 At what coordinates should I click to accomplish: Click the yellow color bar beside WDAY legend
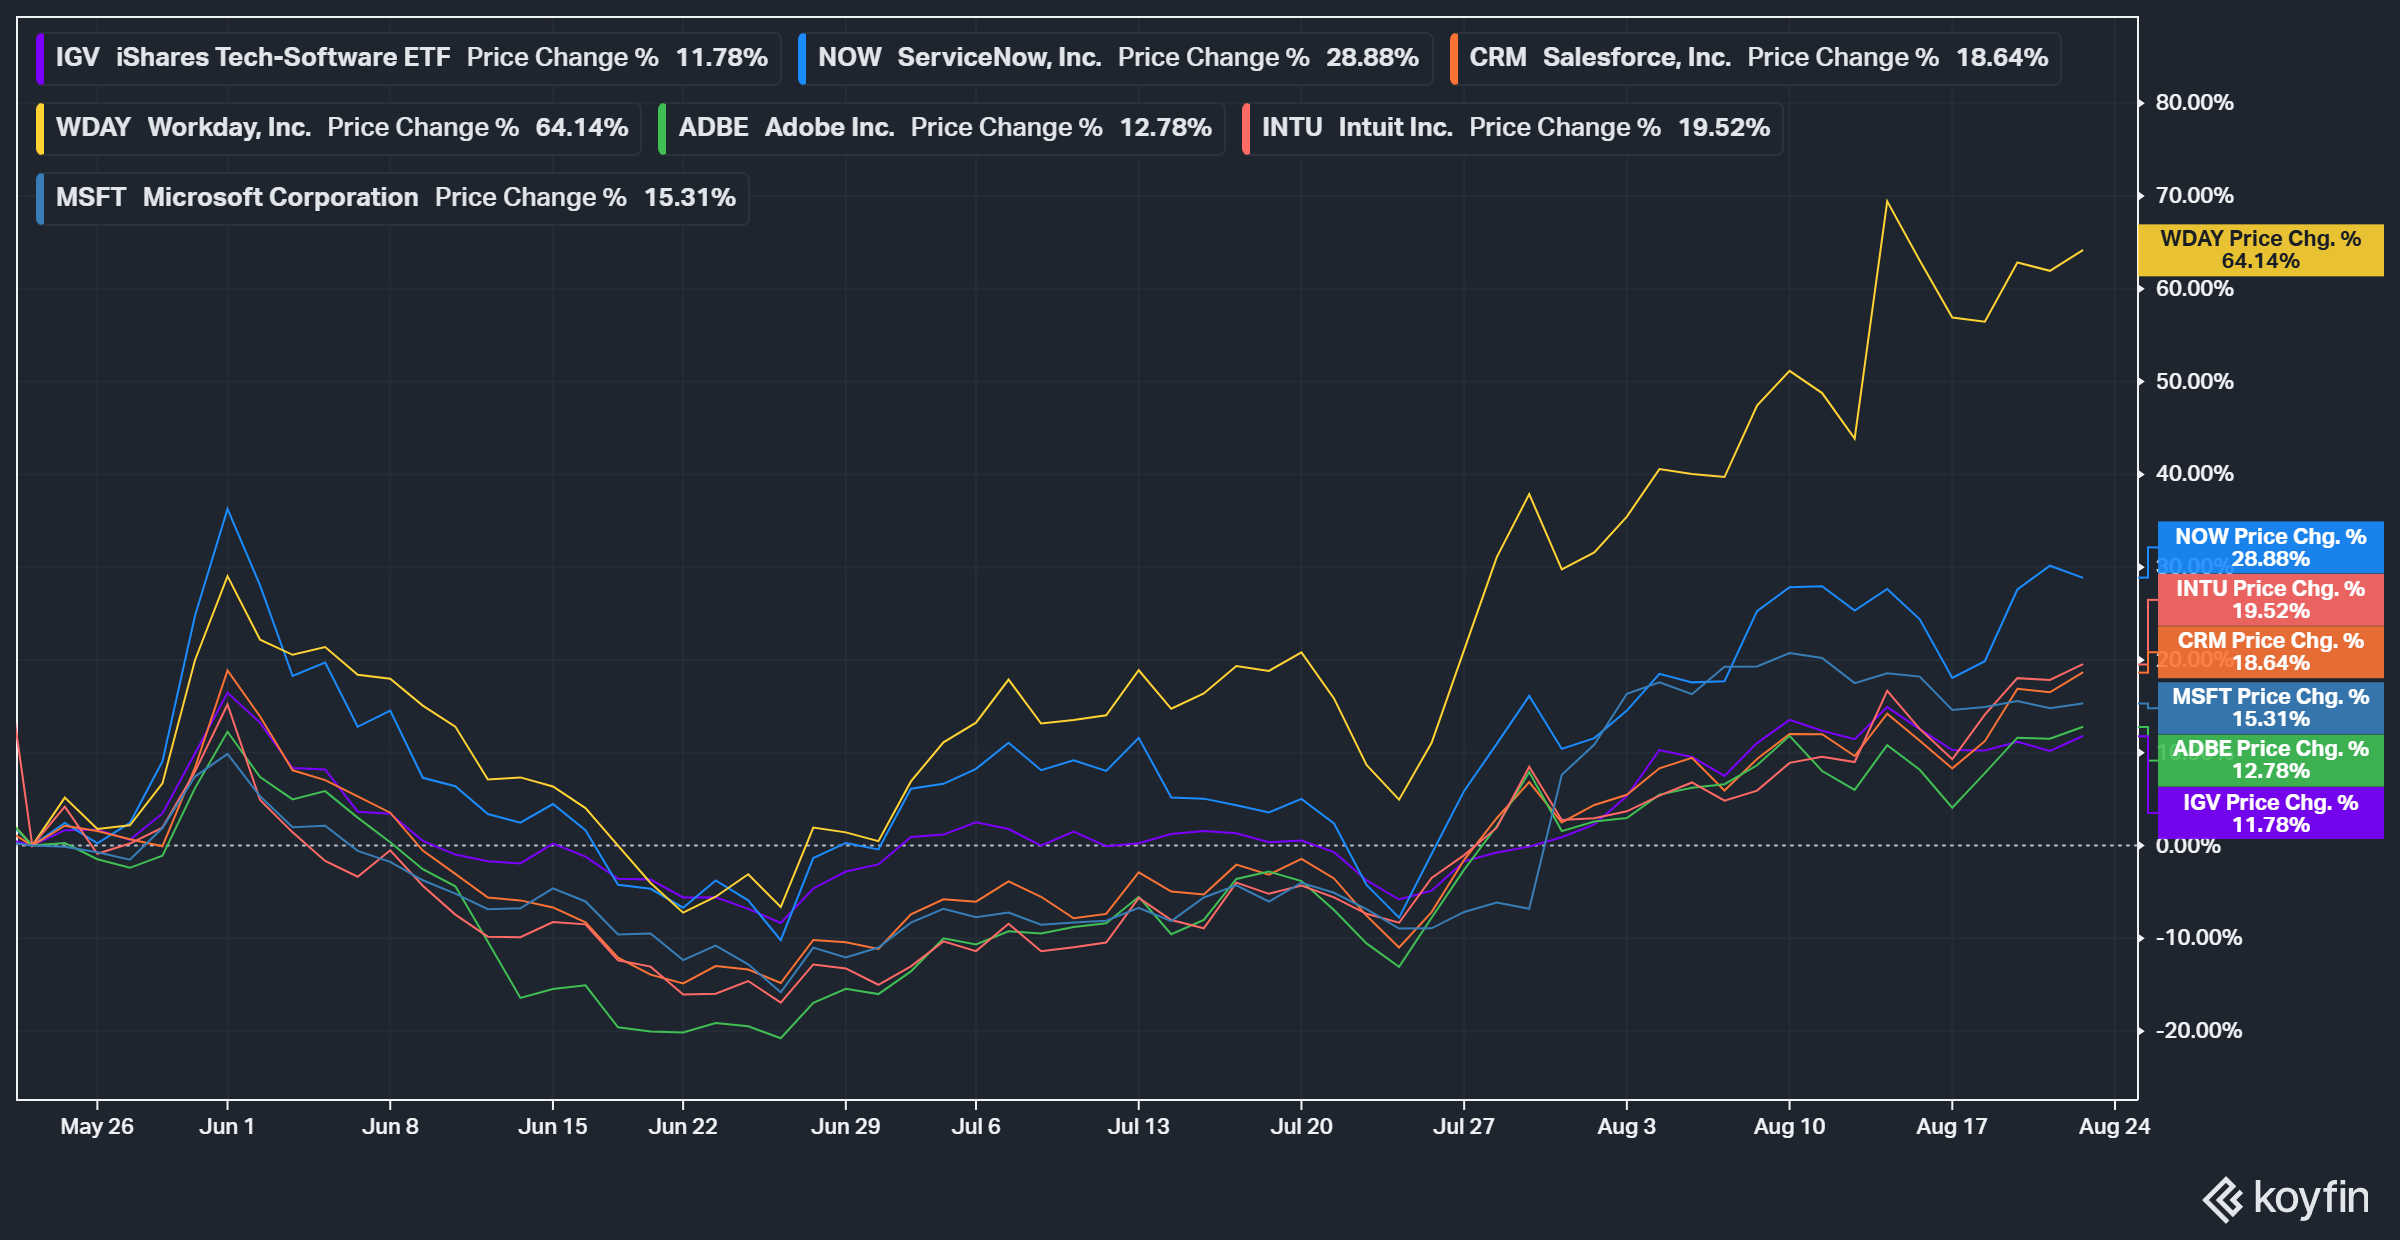point(40,128)
